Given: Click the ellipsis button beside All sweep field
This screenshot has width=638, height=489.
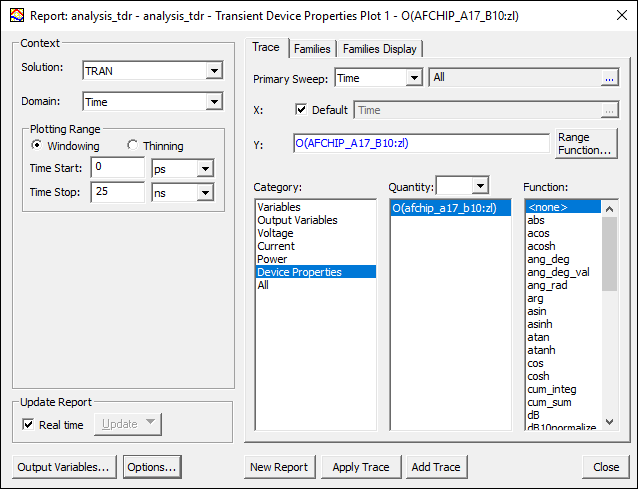Looking at the screenshot, I should 609,79.
